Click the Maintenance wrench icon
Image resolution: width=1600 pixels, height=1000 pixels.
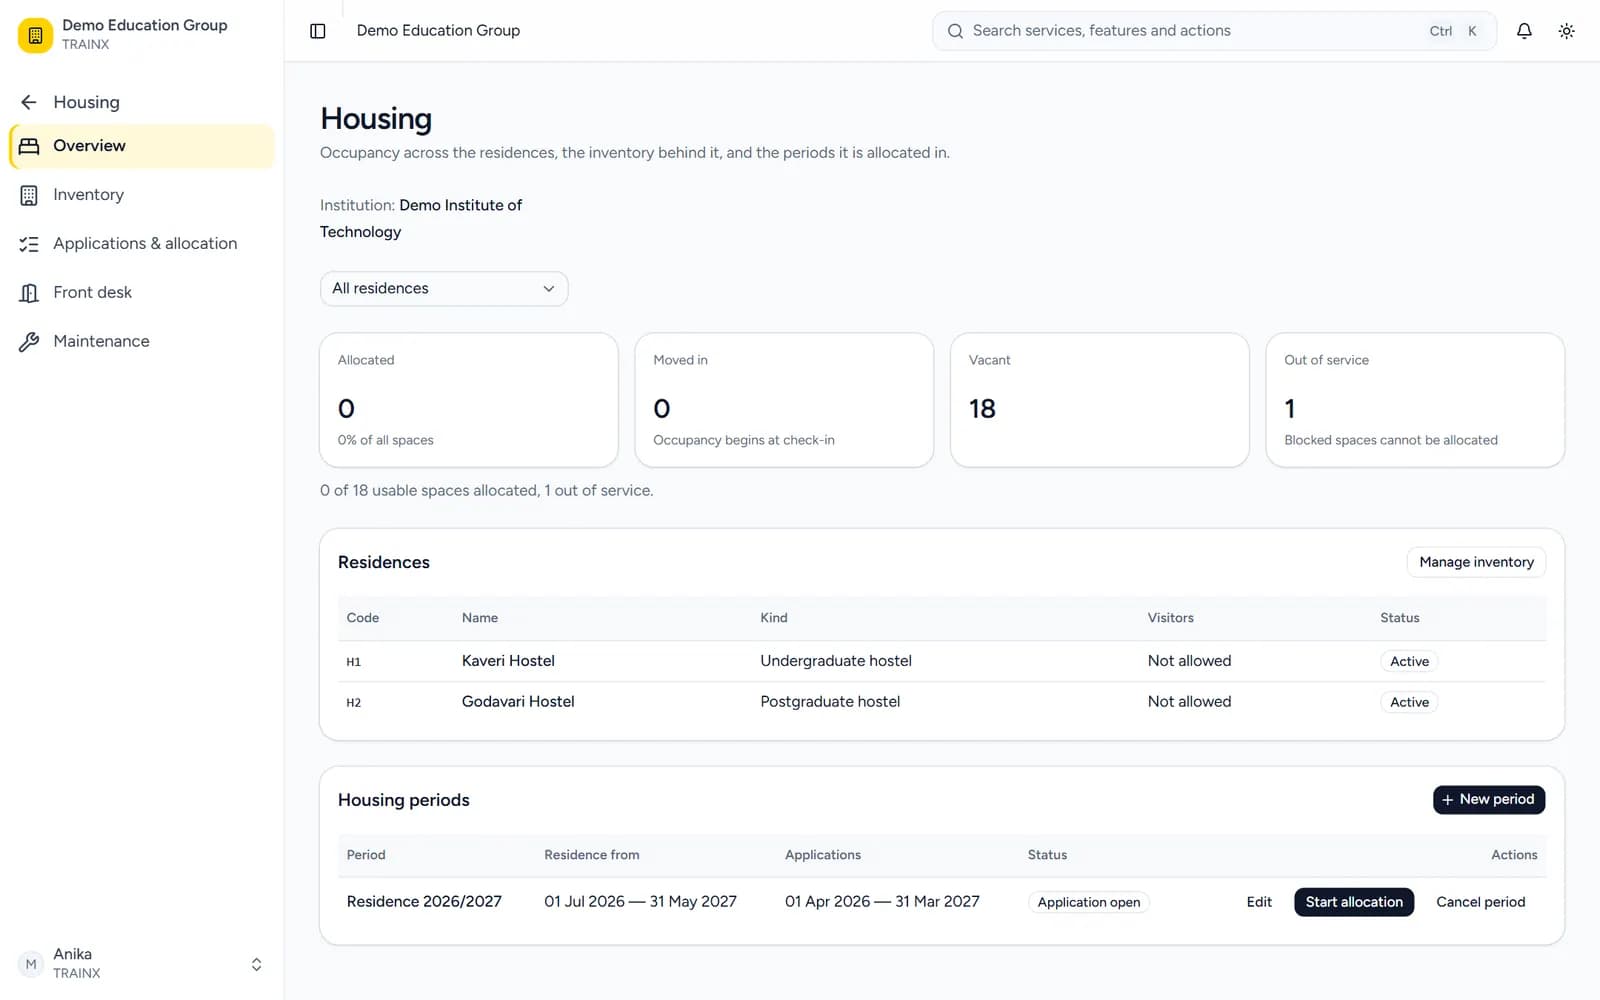[29, 342]
